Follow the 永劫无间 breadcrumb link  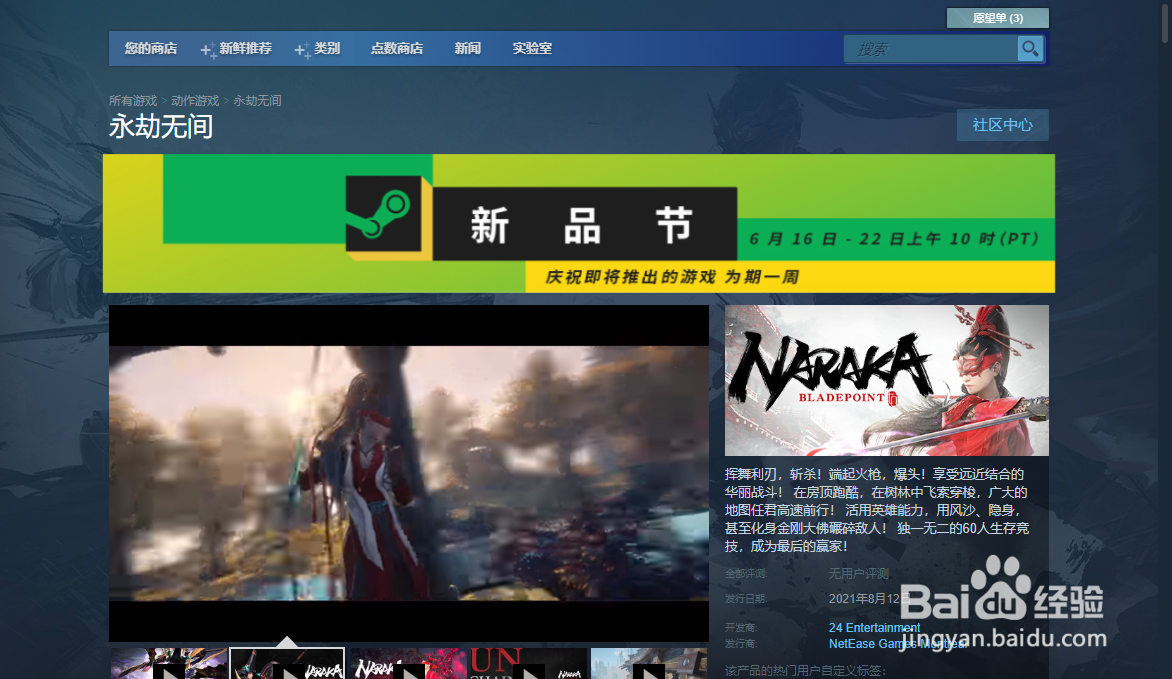pyautogui.click(x=257, y=100)
